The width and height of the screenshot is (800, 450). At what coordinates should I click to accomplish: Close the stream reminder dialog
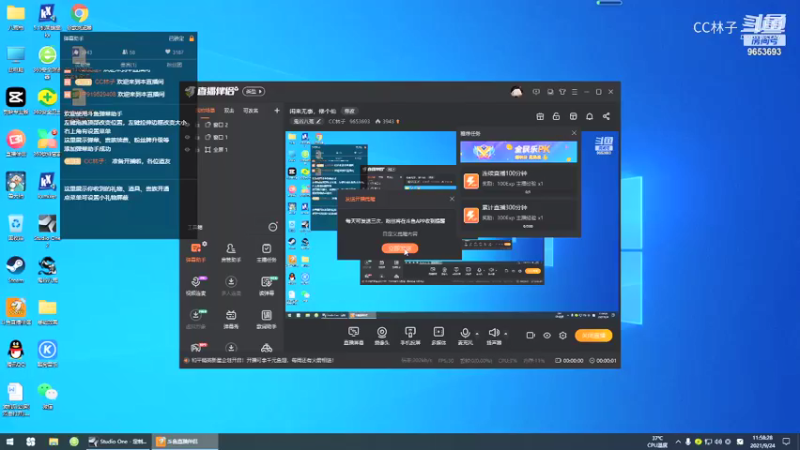click(452, 199)
